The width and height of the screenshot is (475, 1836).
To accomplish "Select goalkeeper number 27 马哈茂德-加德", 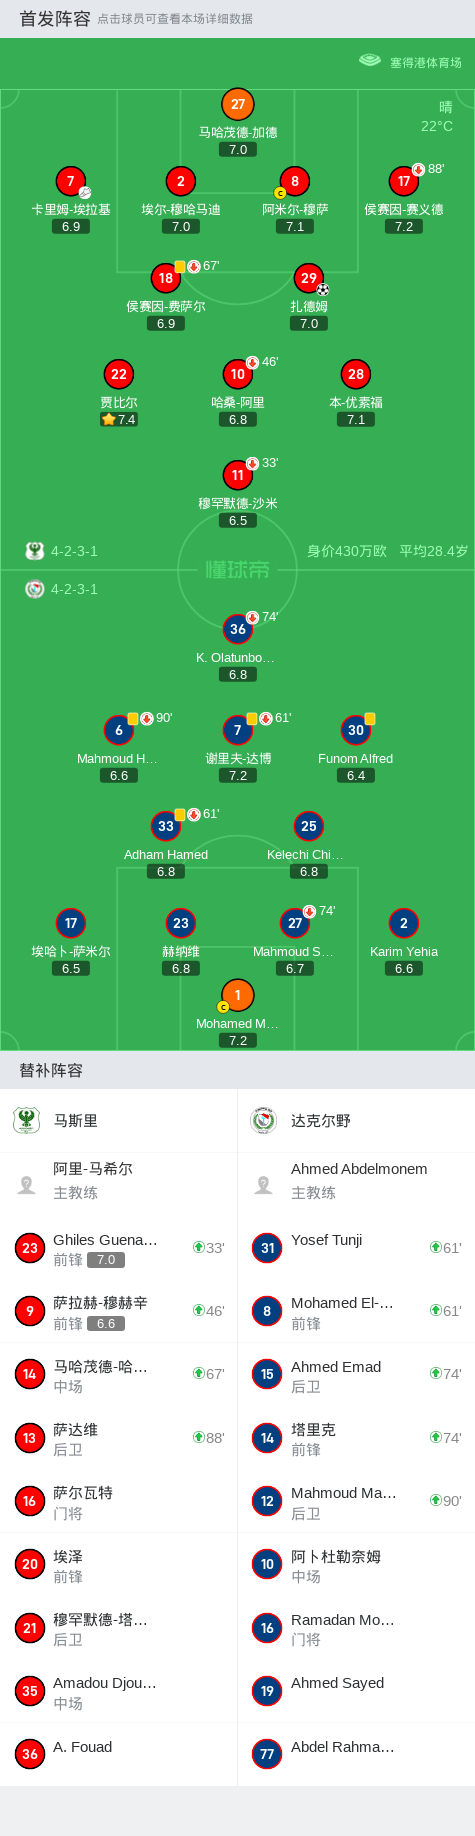I will 237,104.
